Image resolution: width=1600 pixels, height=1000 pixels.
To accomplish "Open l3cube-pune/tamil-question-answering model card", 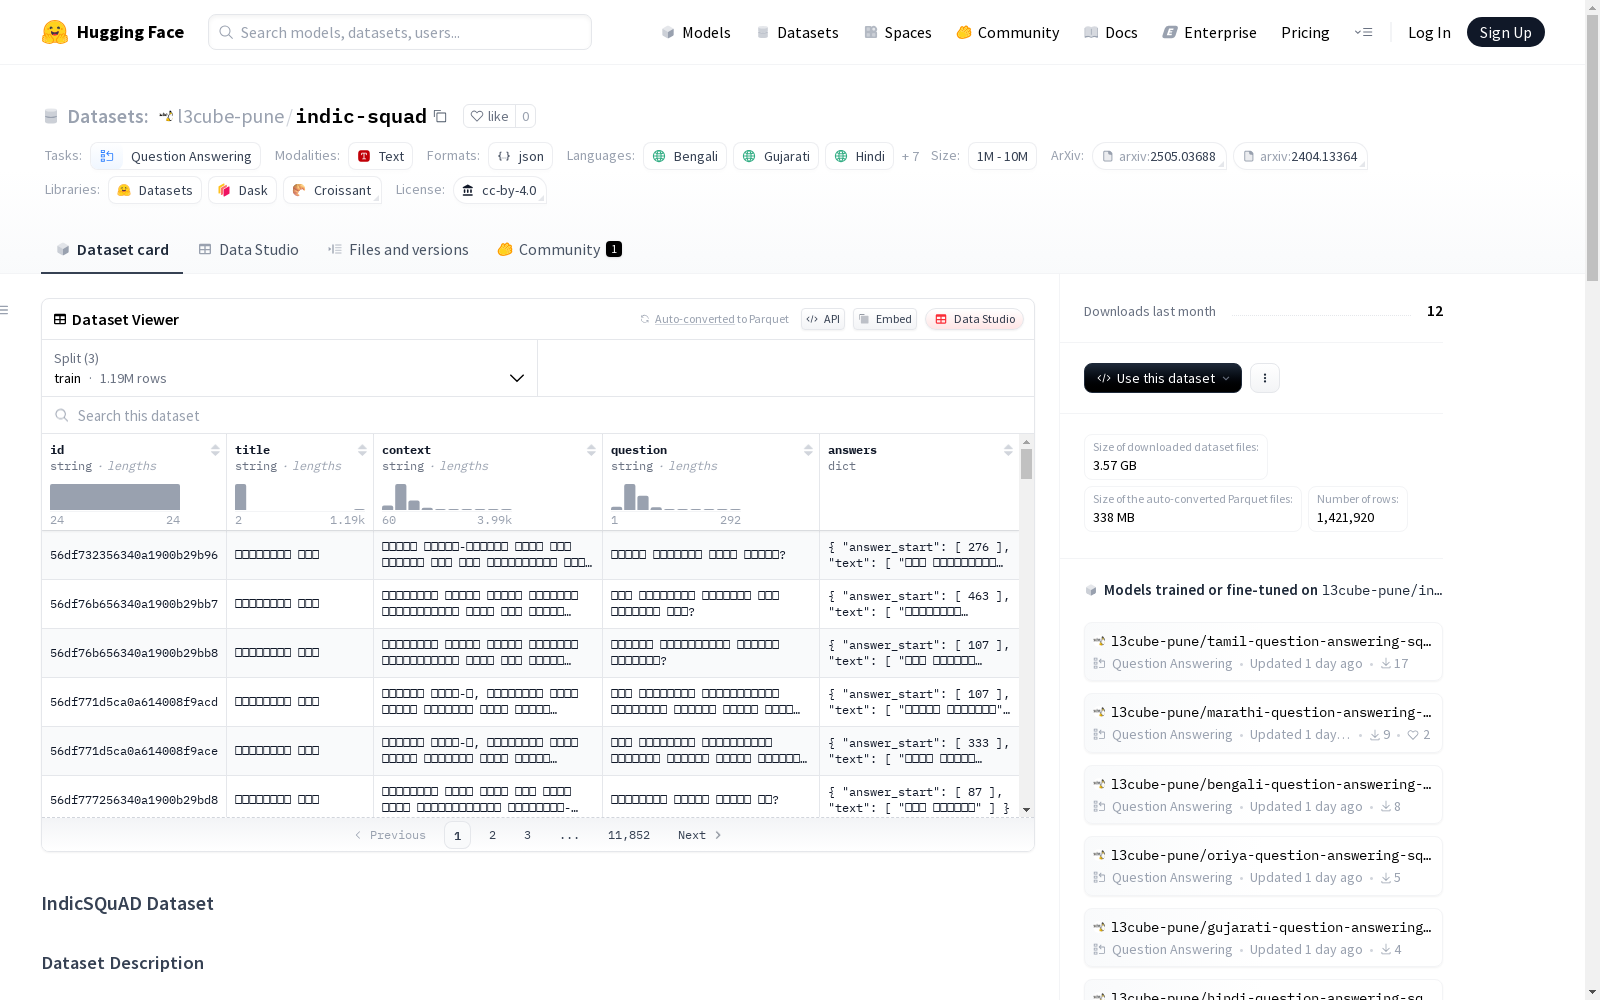I will pos(1263,651).
